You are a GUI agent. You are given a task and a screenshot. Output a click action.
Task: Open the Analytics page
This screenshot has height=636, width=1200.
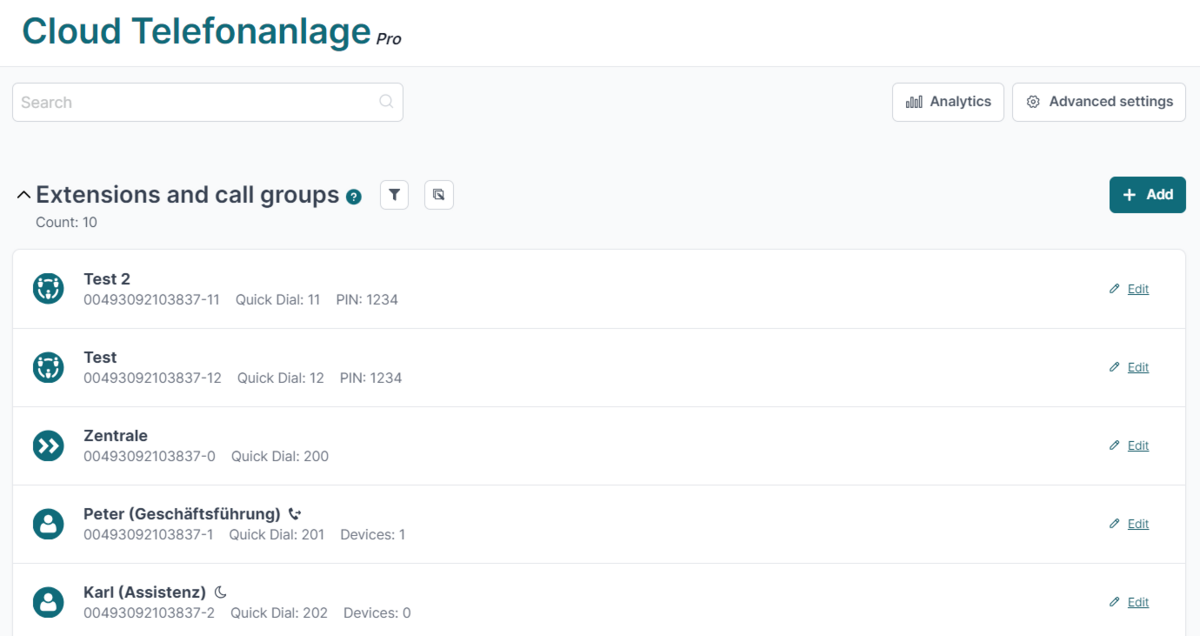click(948, 102)
